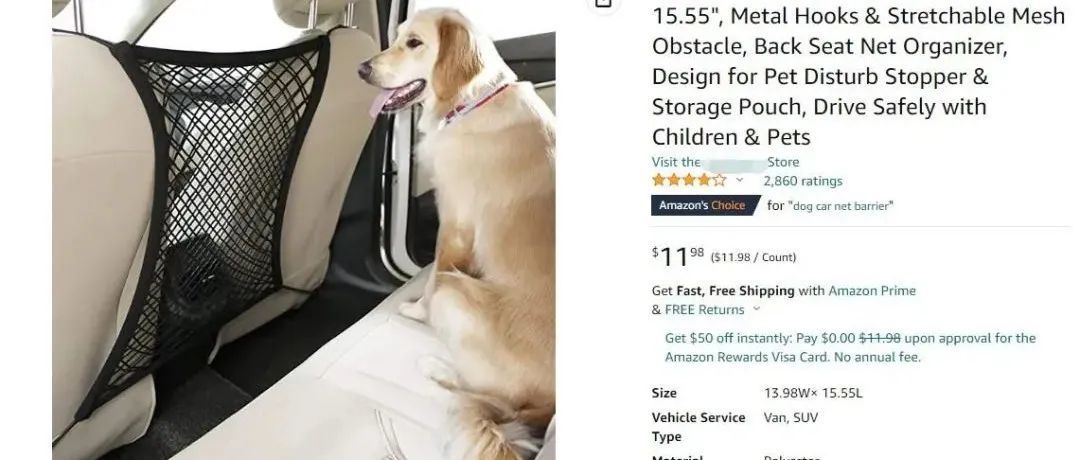Select the 13.98W× 15.55L size value
Image resolution: width=1080 pixels, height=460 pixels.
pos(813,394)
